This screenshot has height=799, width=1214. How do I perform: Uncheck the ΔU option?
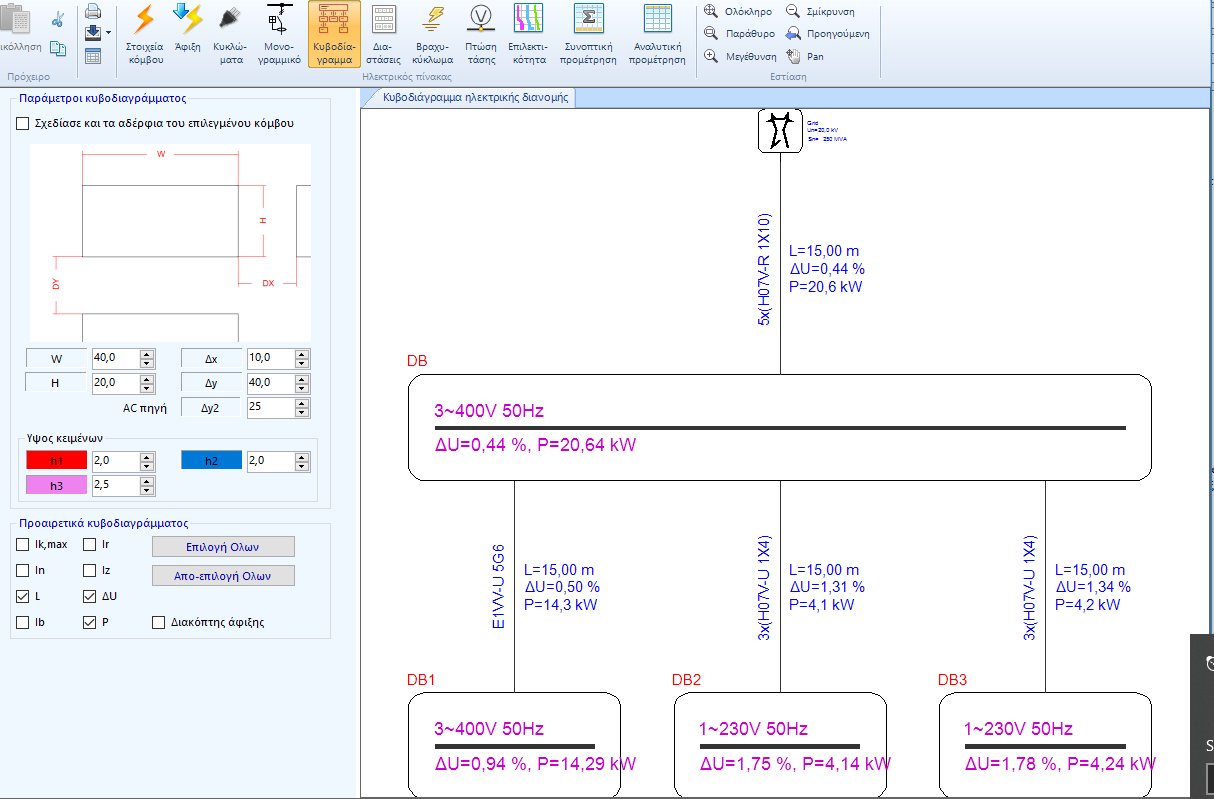[x=87, y=596]
